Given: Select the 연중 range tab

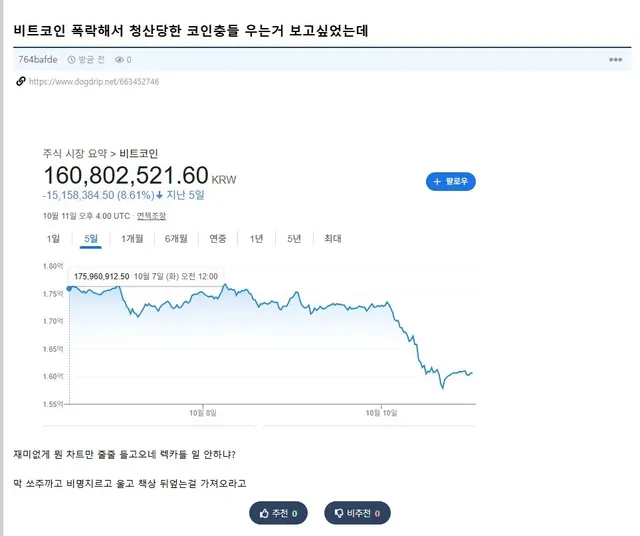Looking at the screenshot, I should coord(217,238).
